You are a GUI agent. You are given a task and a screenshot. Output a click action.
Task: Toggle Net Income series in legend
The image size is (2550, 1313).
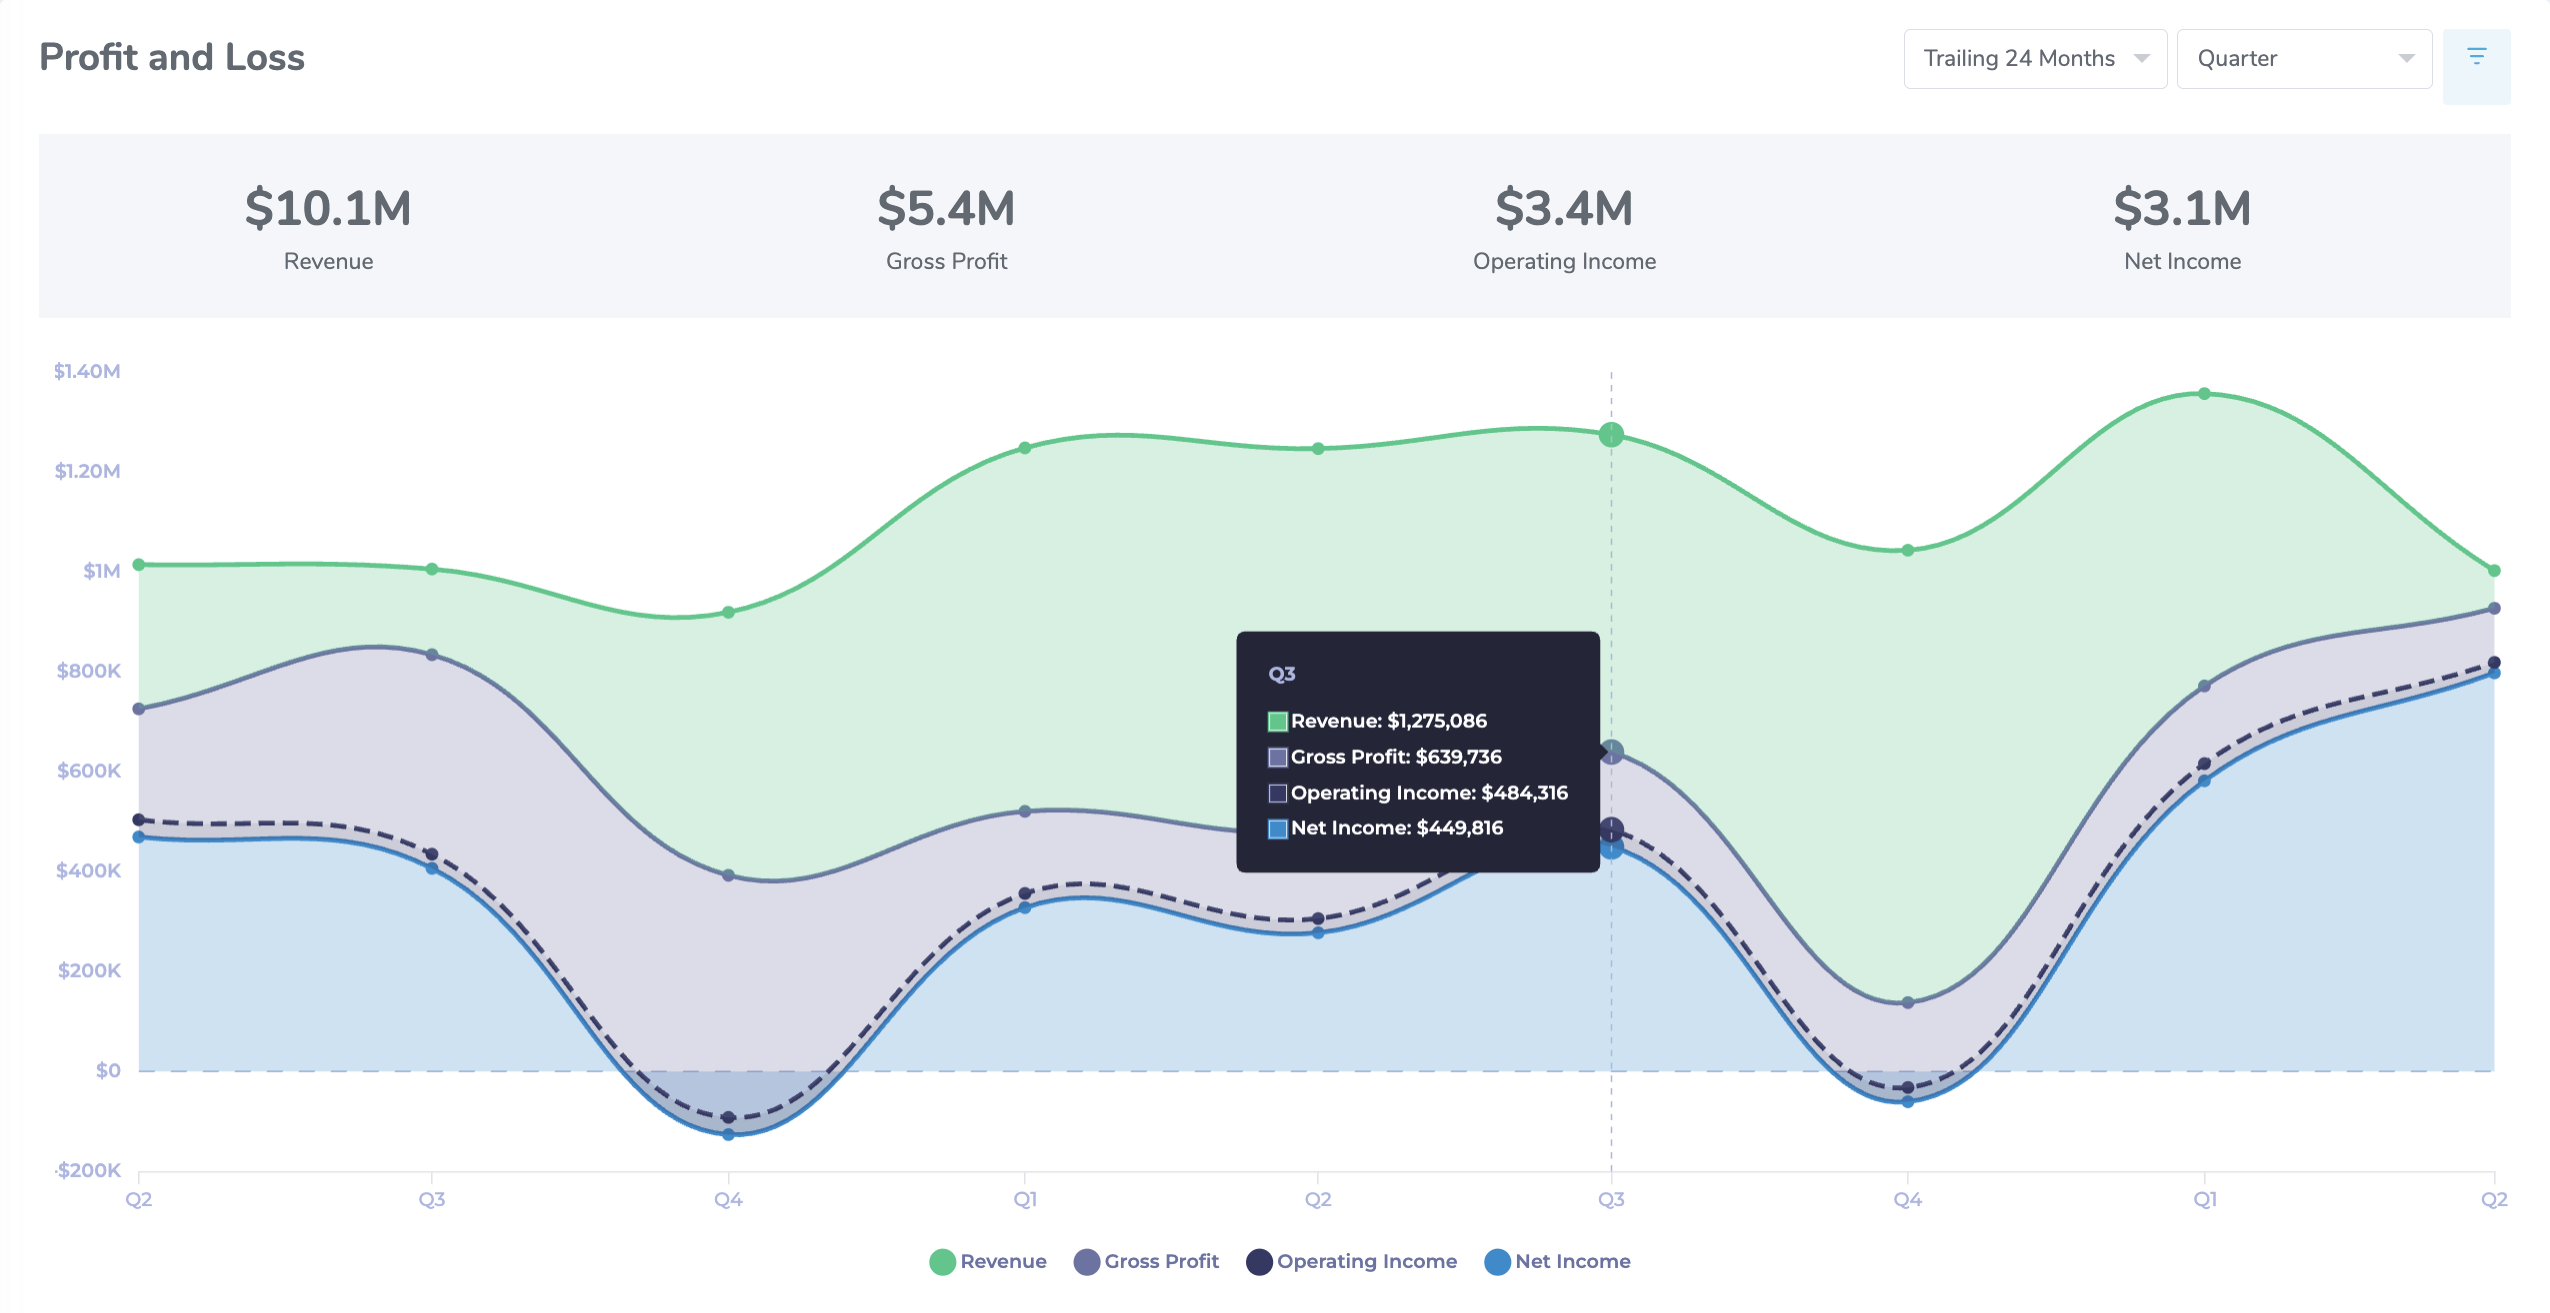(1558, 1261)
